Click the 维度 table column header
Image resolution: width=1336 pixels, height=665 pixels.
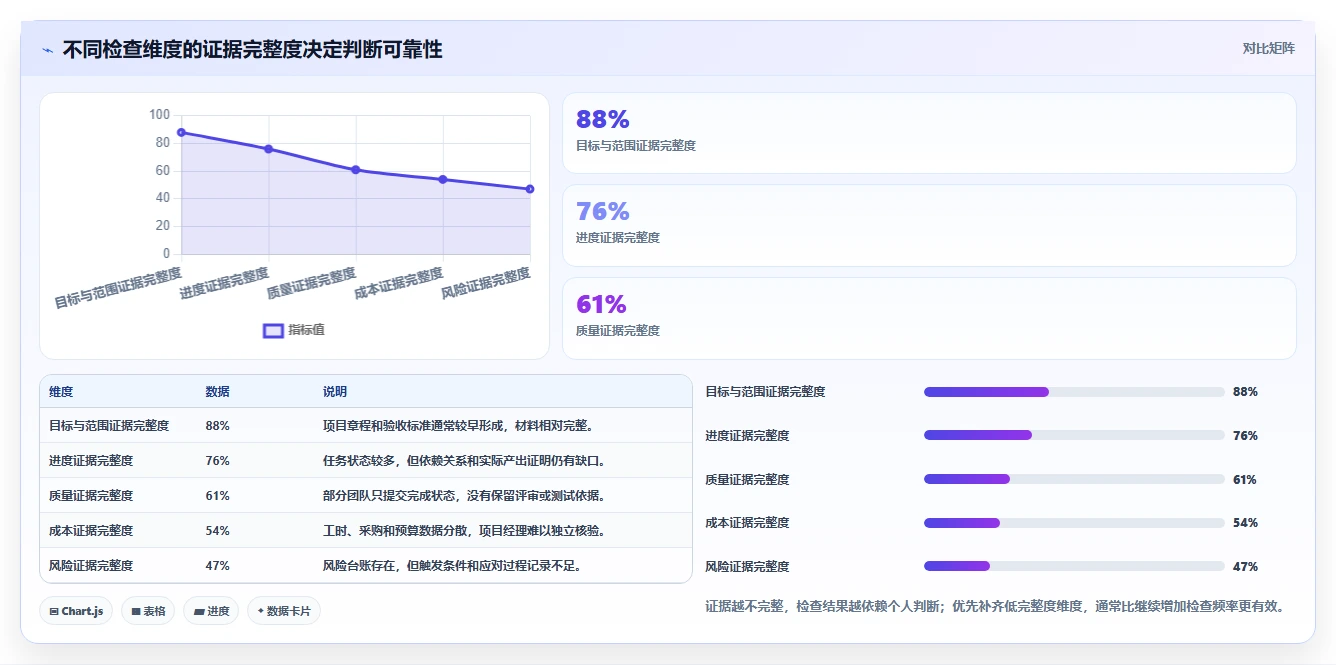pyautogui.click(x=61, y=392)
